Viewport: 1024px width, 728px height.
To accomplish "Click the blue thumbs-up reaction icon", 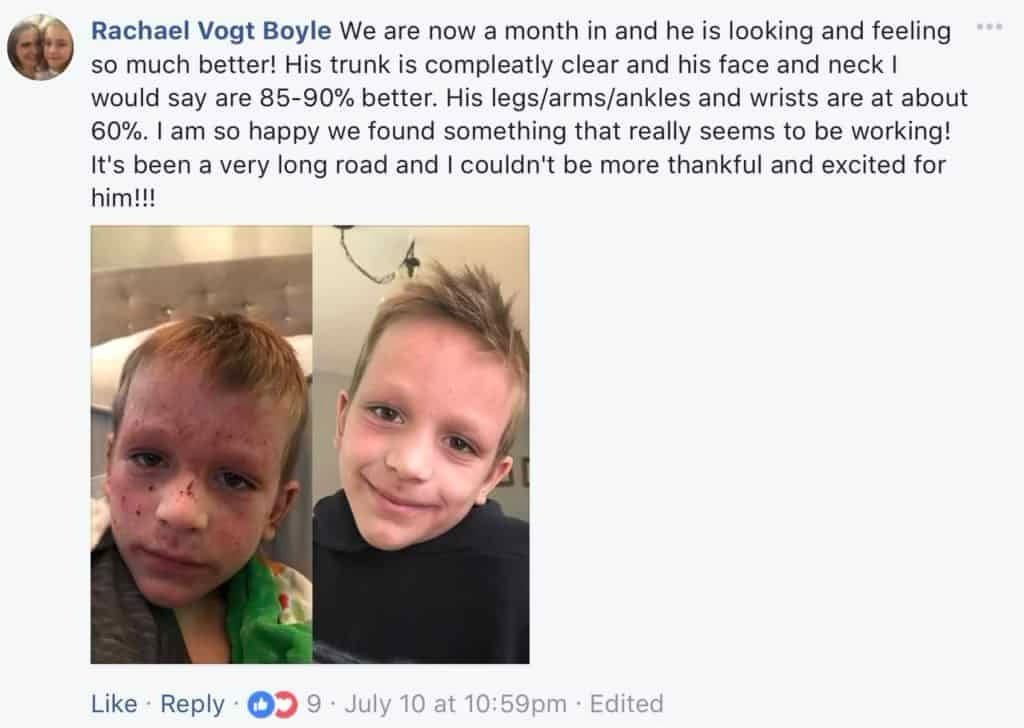I will (x=260, y=704).
